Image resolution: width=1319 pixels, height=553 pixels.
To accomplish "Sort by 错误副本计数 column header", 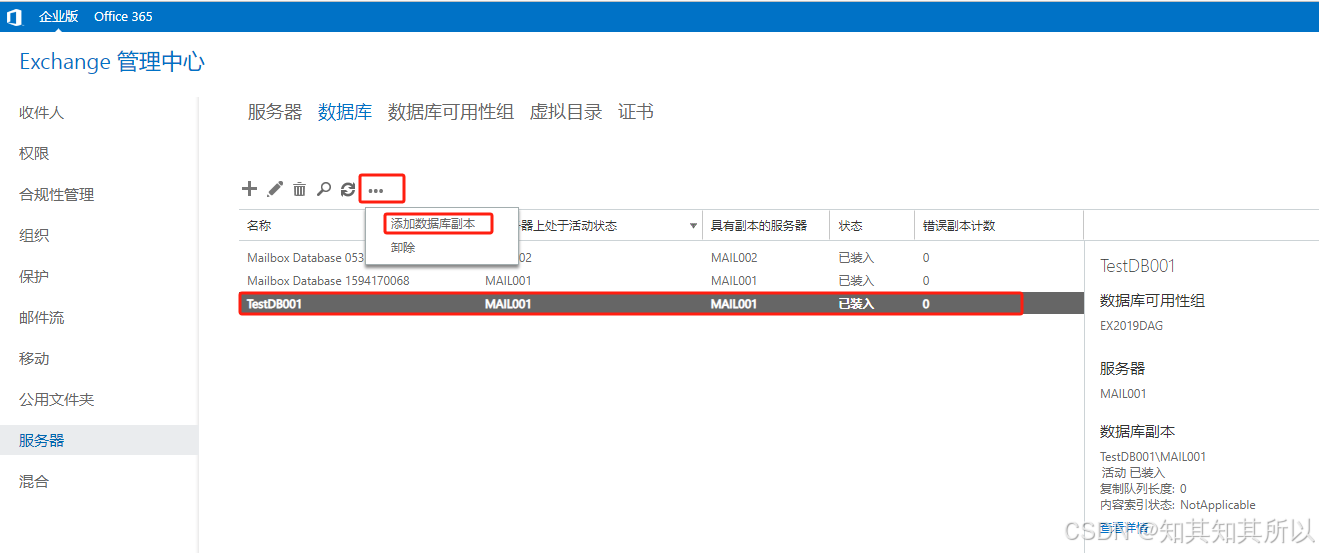I will (959, 226).
